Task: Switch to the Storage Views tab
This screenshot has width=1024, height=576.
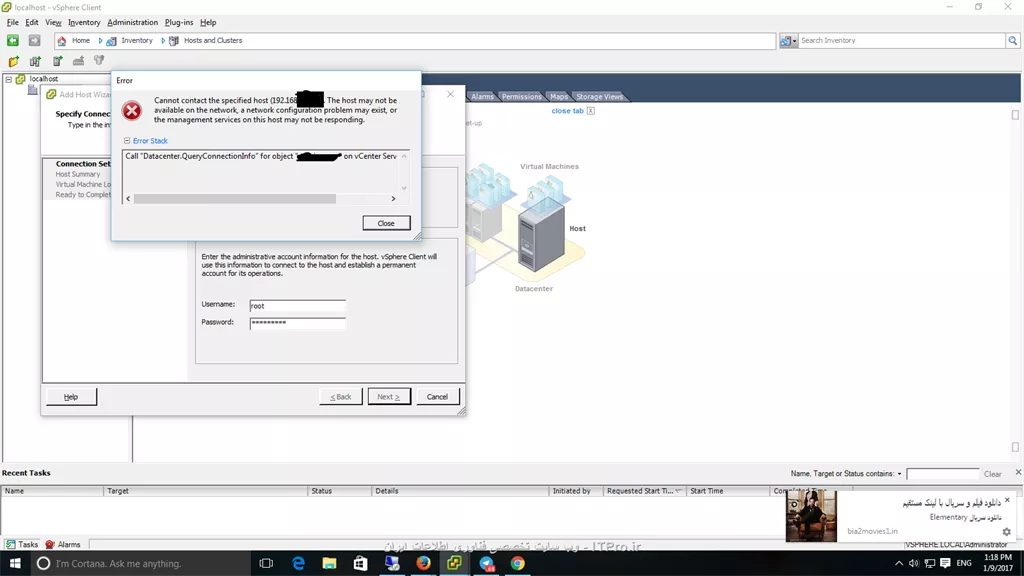Action: (600, 97)
